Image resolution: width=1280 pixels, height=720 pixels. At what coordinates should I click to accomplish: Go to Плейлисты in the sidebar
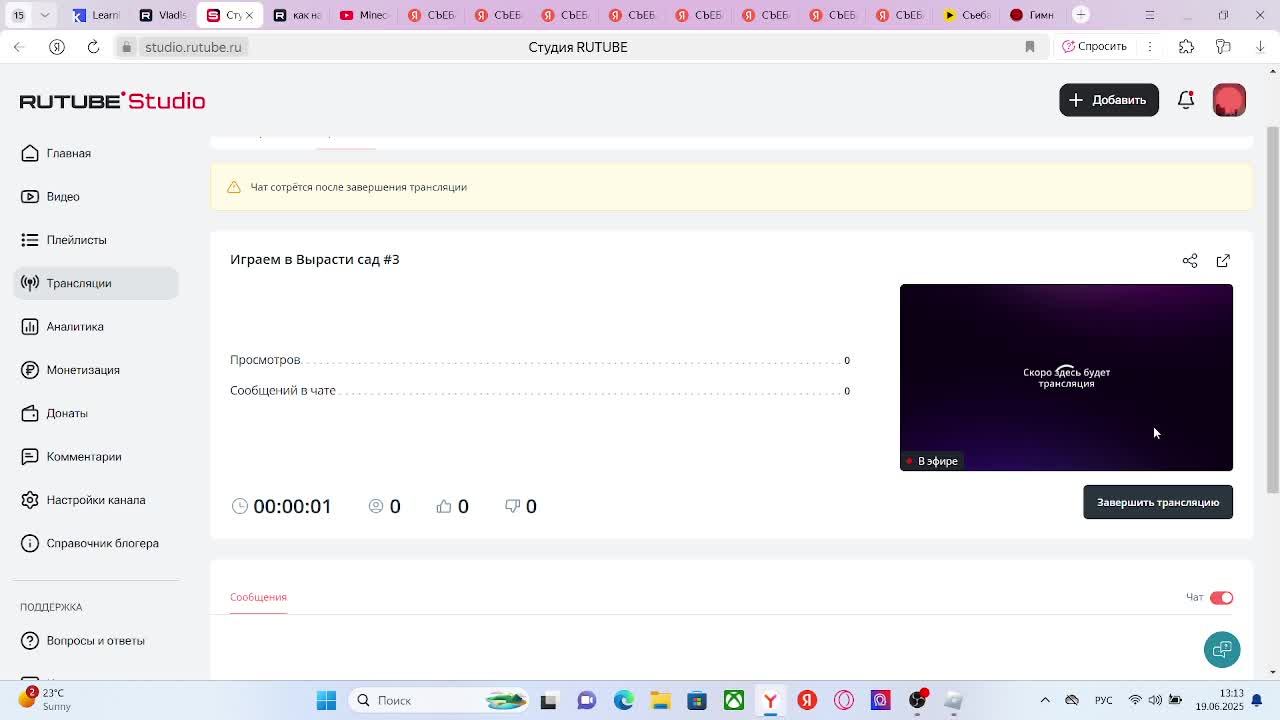click(96, 240)
